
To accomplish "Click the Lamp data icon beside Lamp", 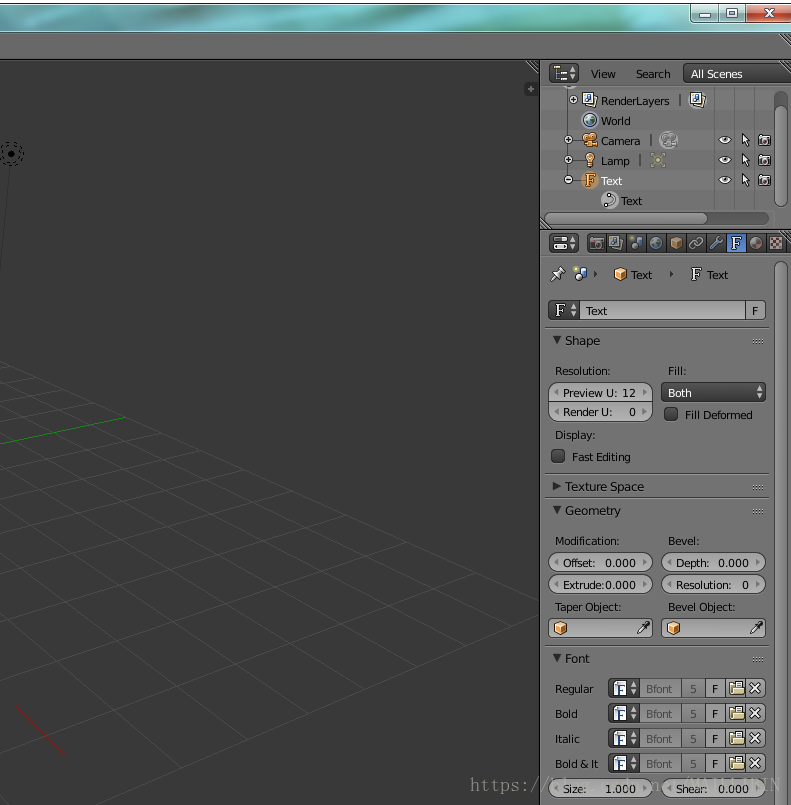I will [658, 160].
